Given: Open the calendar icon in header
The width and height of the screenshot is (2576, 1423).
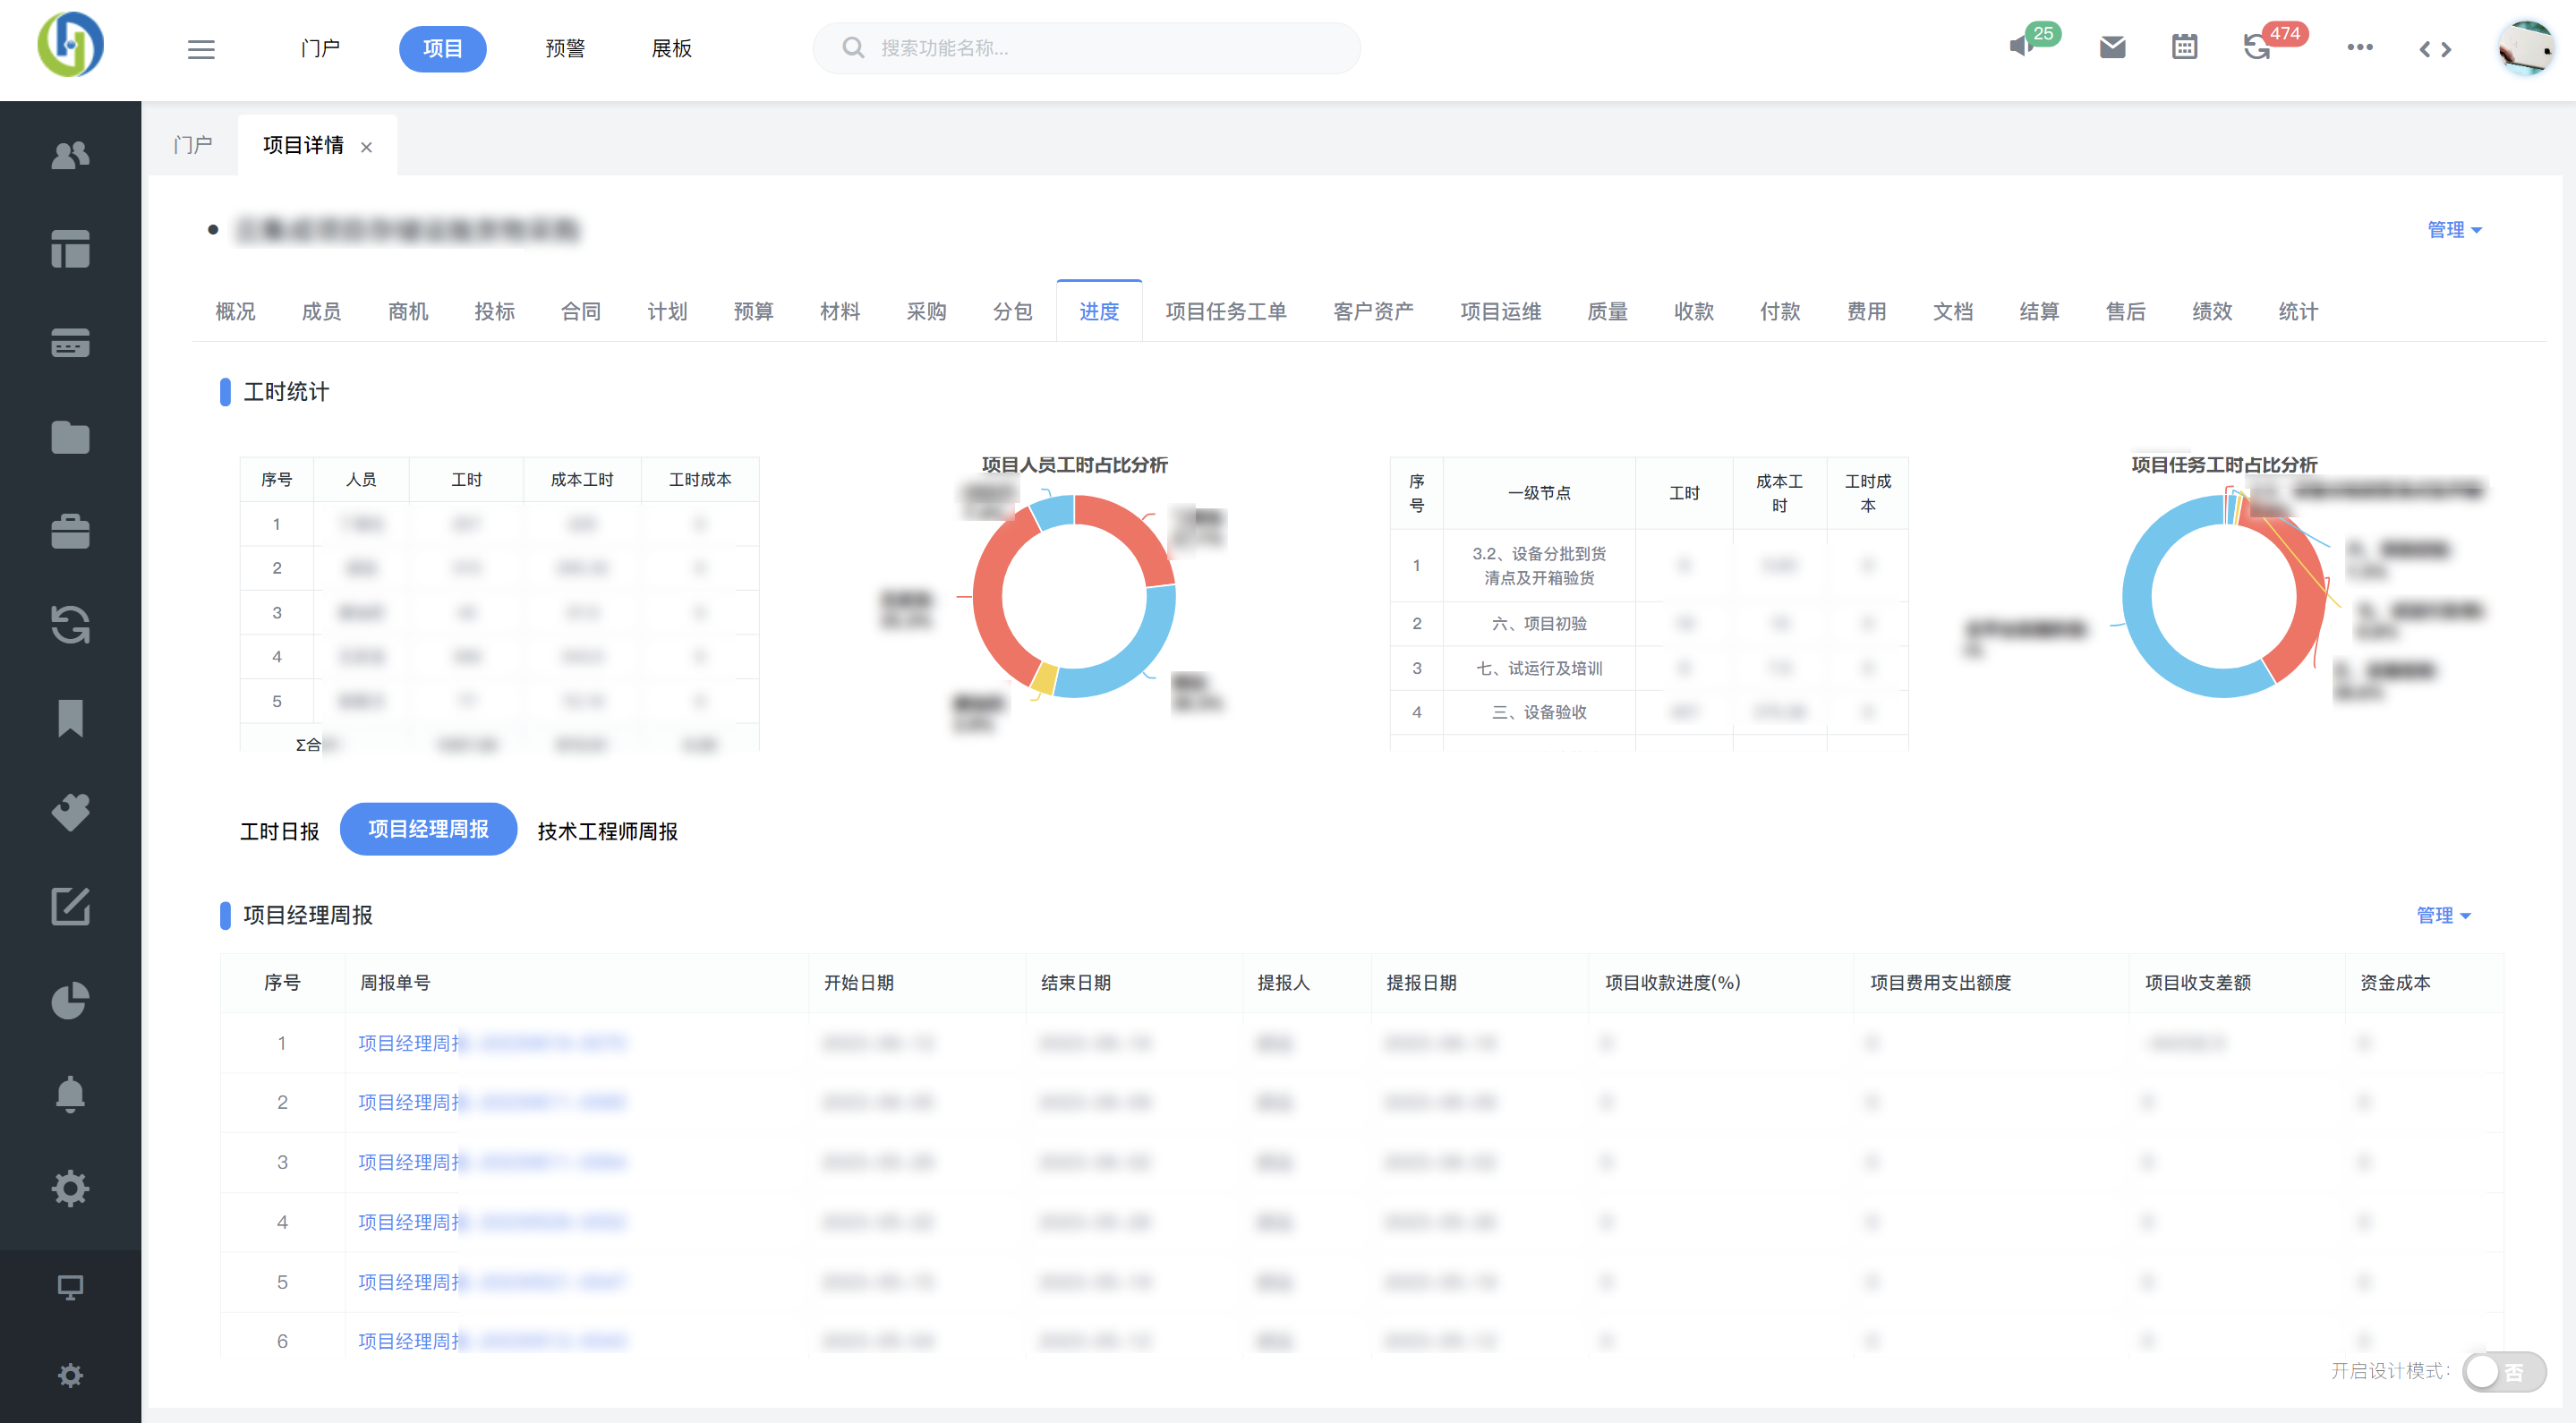Looking at the screenshot, I should pos(2184,47).
